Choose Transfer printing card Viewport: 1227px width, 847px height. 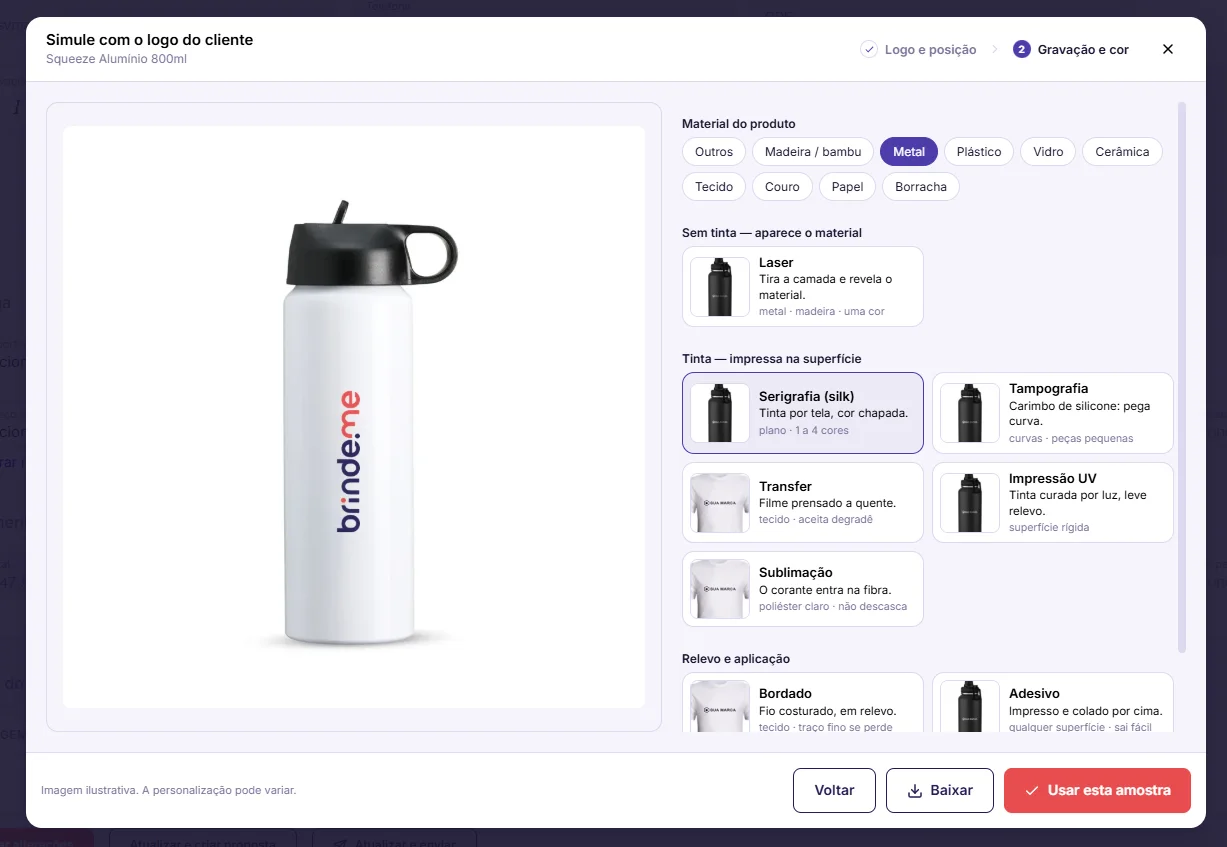point(803,503)
